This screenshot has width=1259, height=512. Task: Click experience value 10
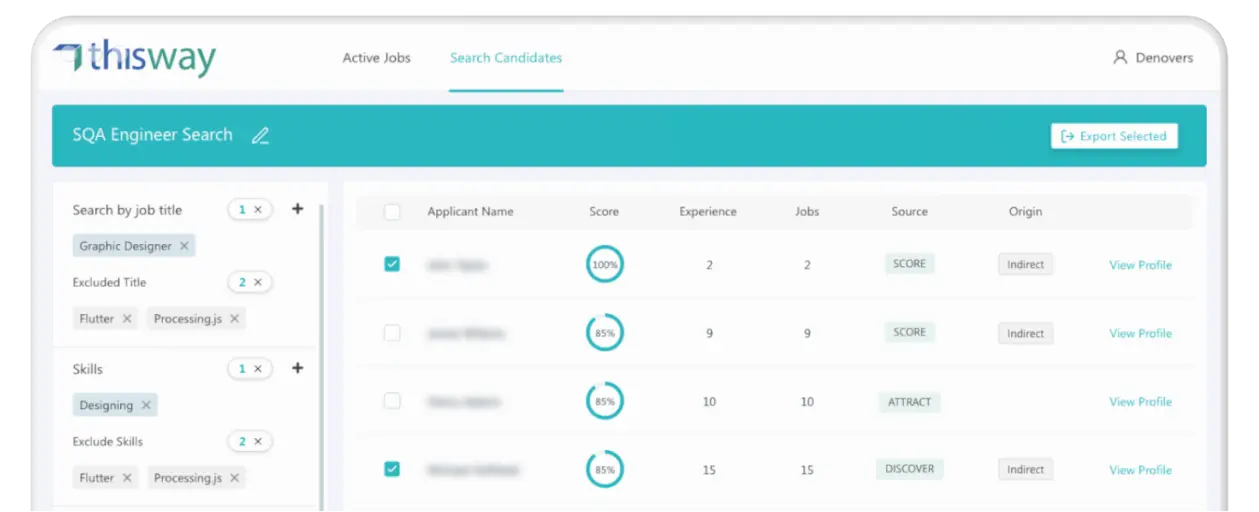(x=709, y=402)
